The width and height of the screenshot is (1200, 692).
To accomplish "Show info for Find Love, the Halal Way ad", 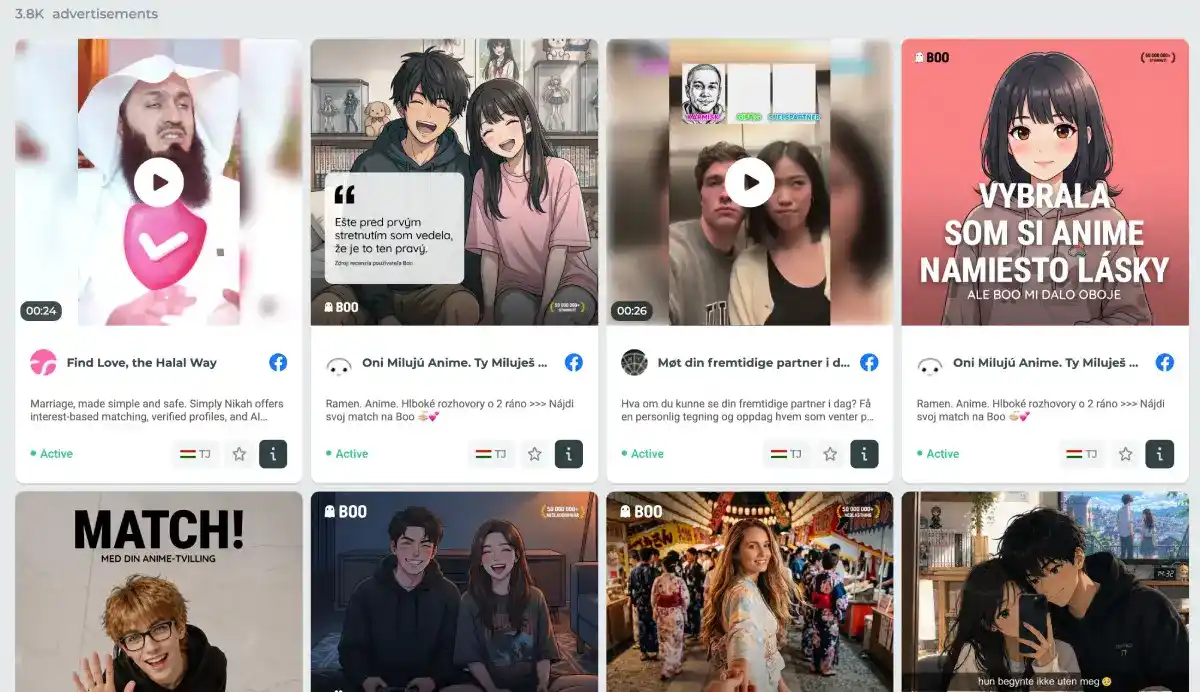I will (273, 454).
